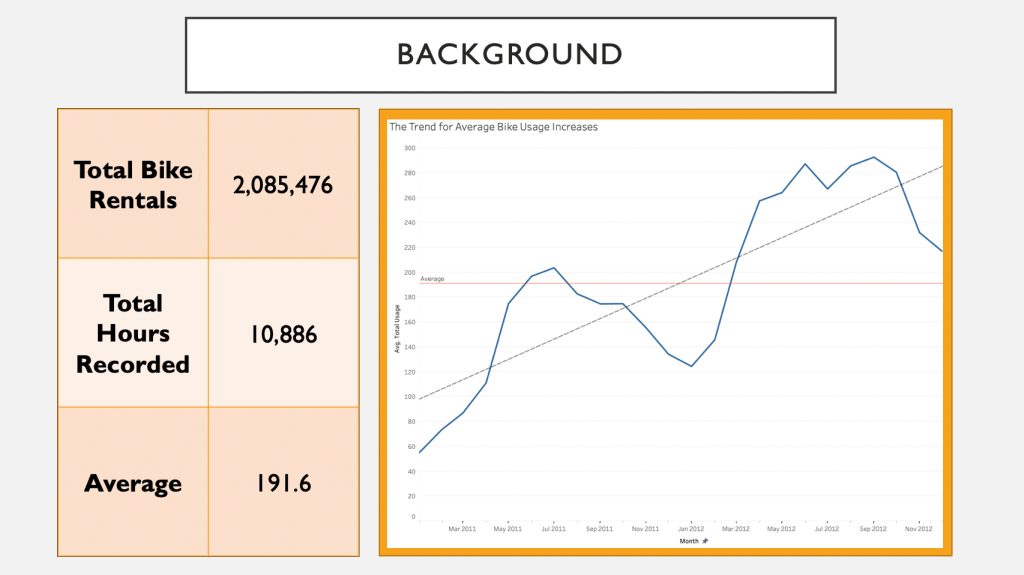Click the Mar 2011 axis label
This screenshot has height=575, width=1024.
(x=462, y=529)
